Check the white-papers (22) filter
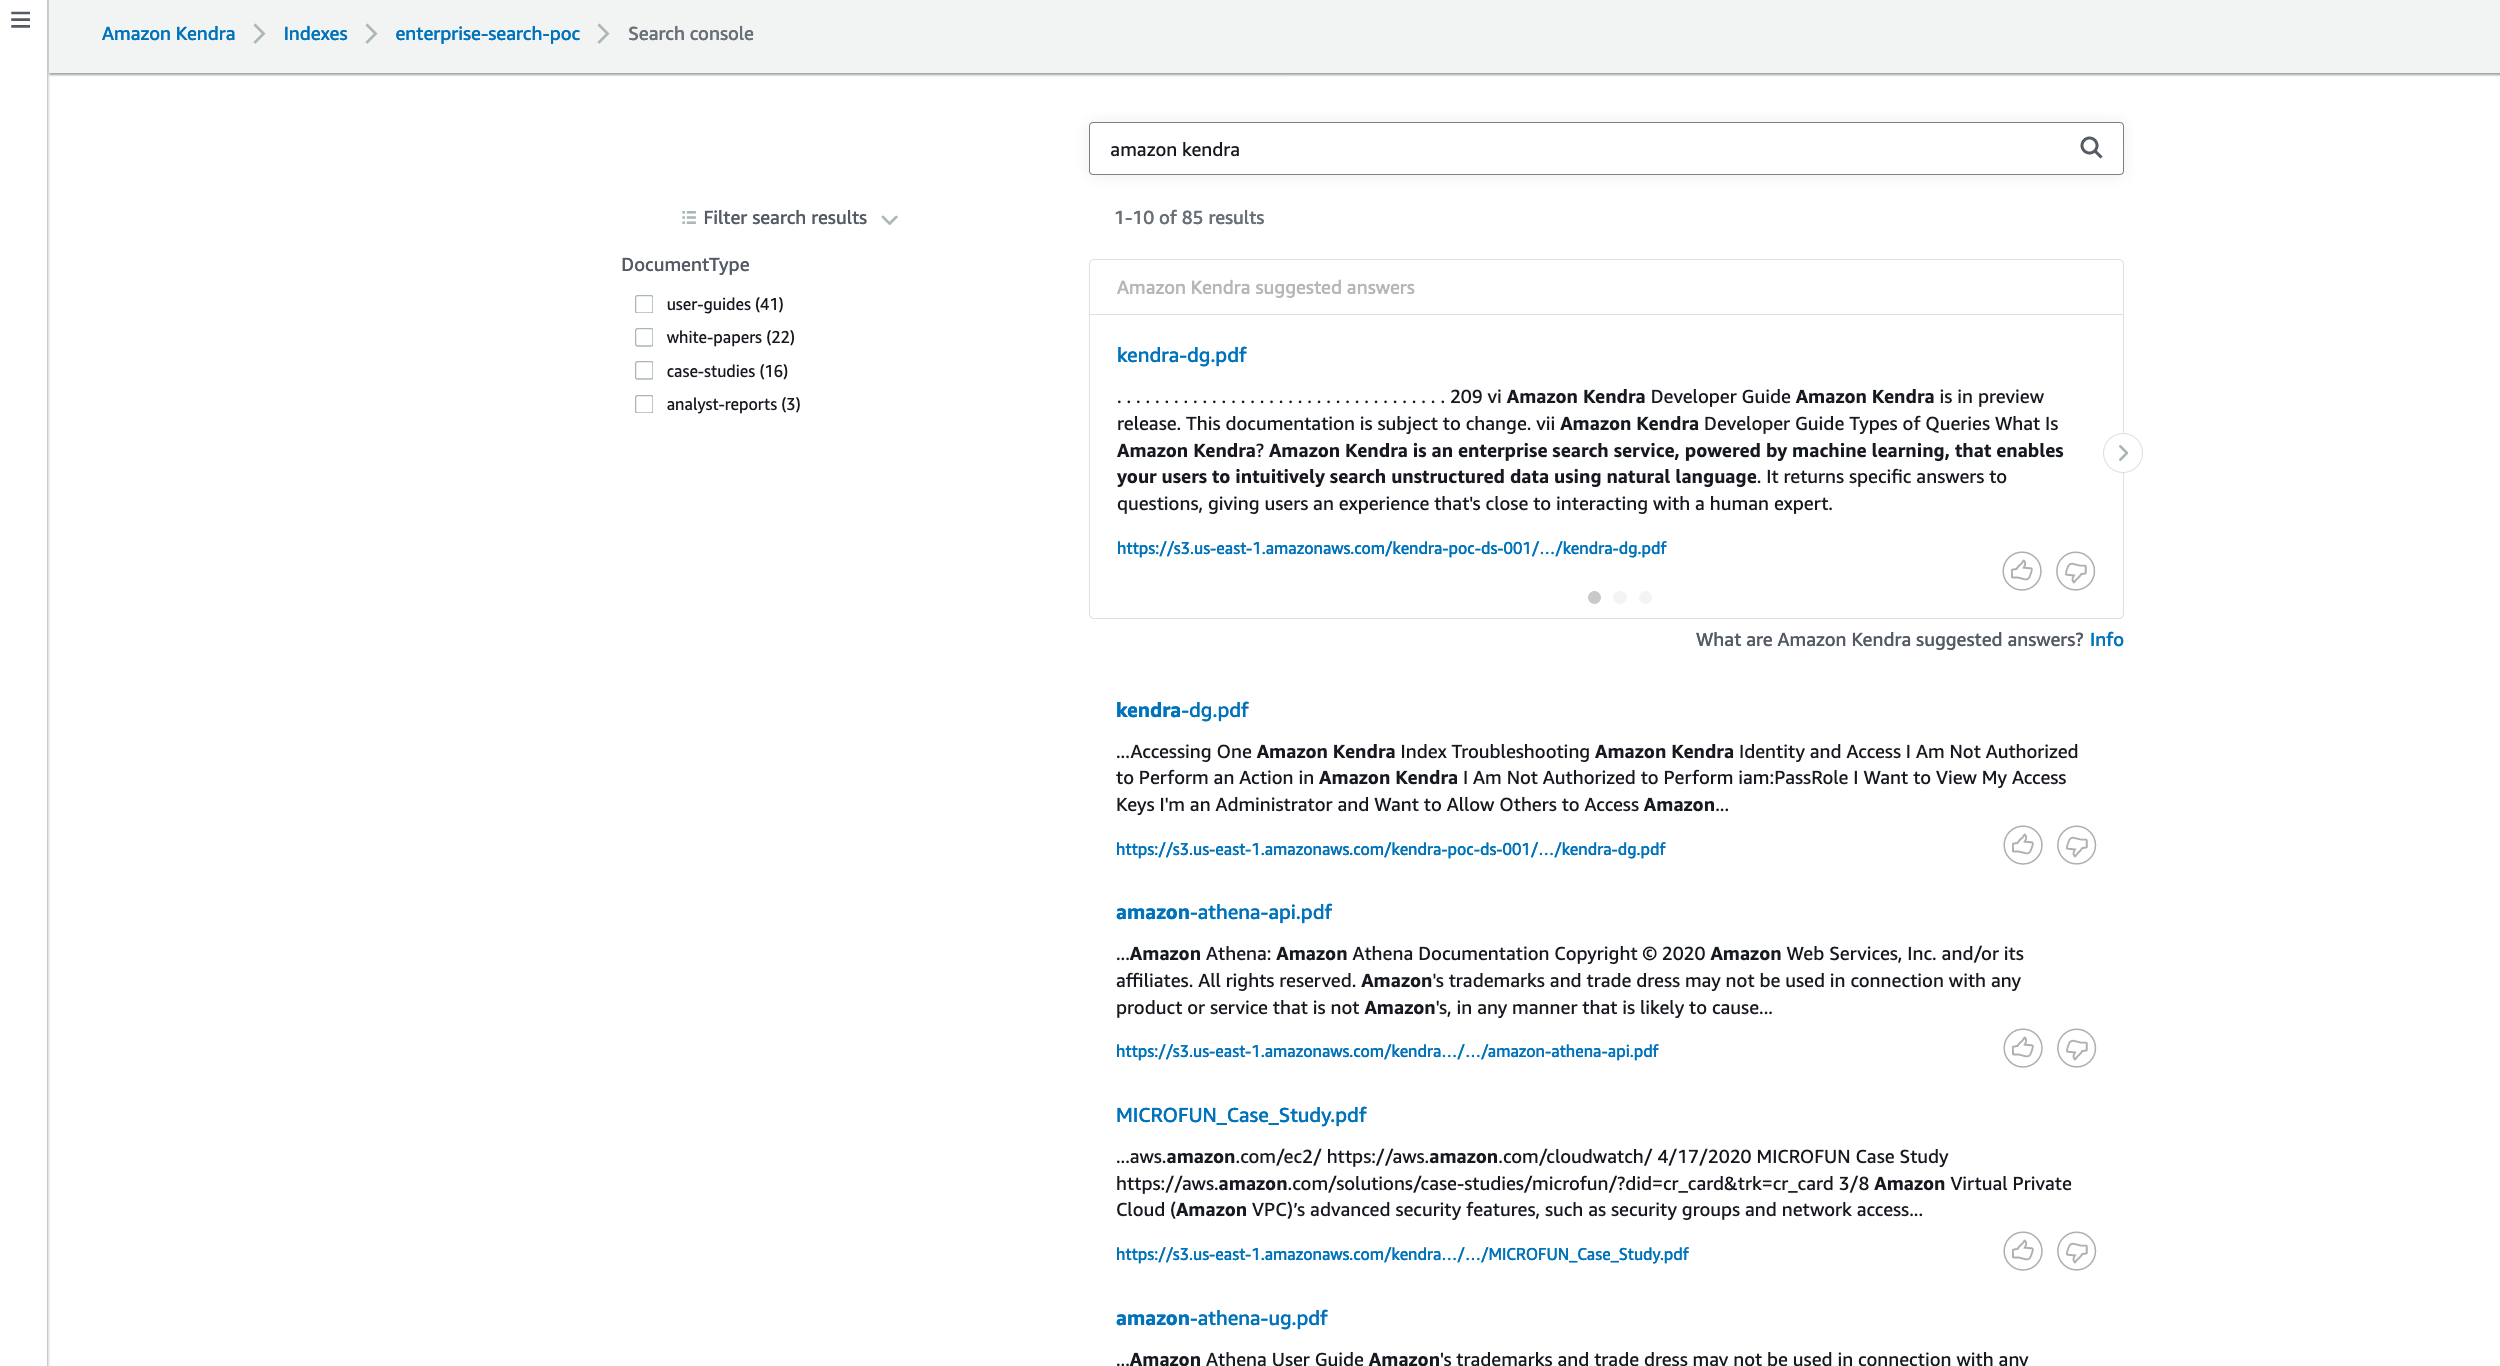 click(x=644, y=337)
